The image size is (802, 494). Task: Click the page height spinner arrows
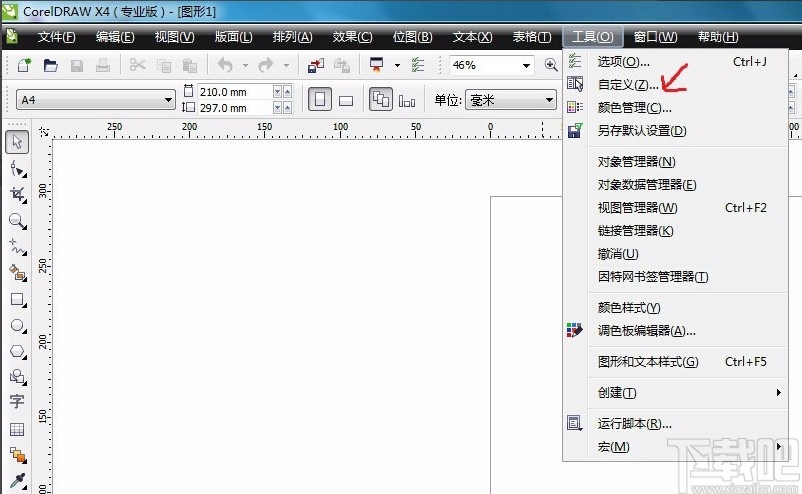coord(282,108)
